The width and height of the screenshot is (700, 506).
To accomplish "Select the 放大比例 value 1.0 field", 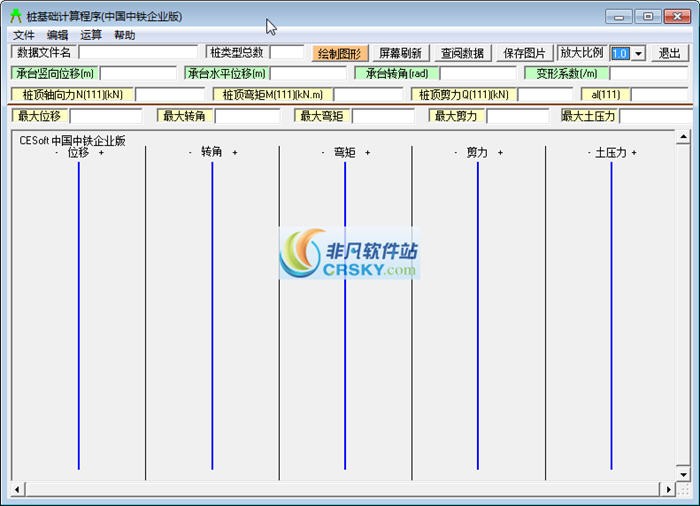I will click(x=621, y=54).
